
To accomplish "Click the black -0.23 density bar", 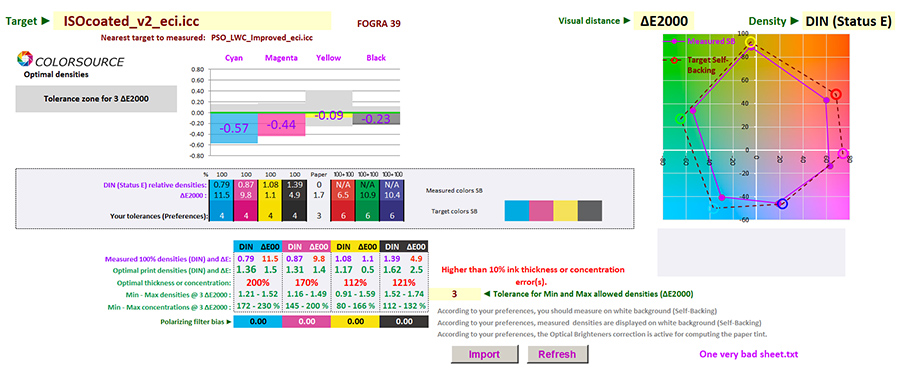I will [x=376, y=118].
